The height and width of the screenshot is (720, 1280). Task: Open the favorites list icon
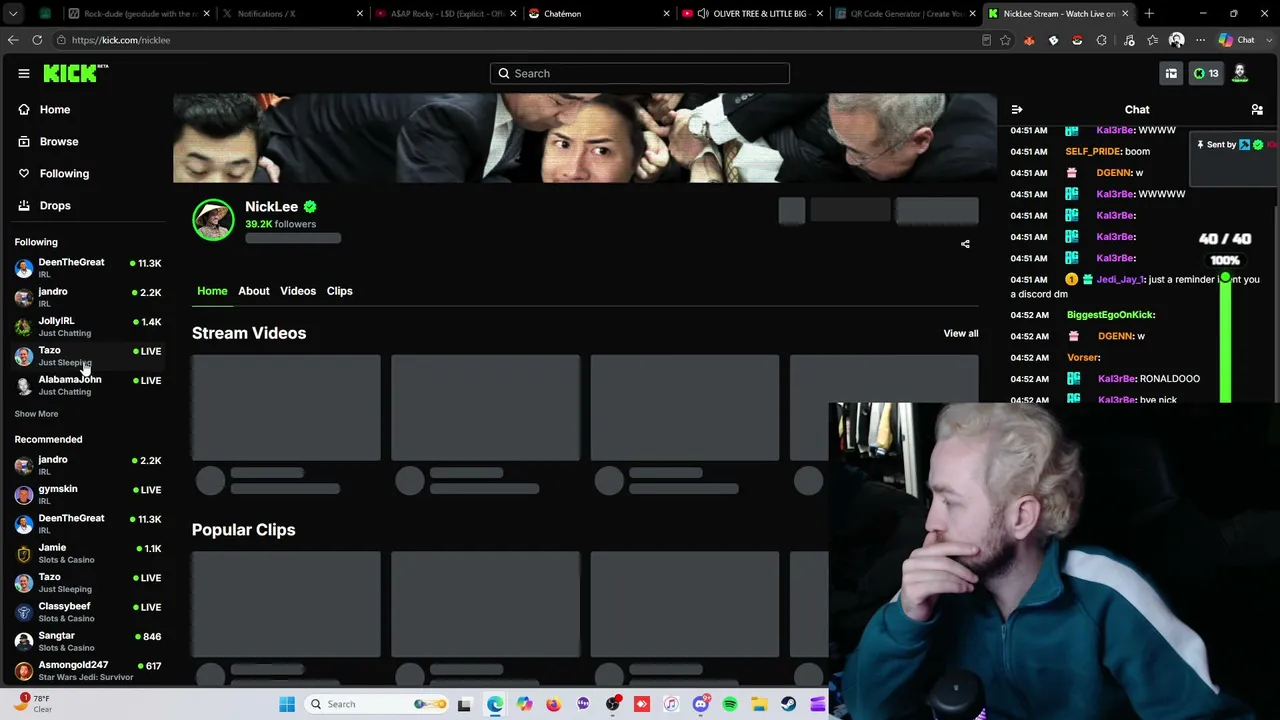pos(1153,40)
